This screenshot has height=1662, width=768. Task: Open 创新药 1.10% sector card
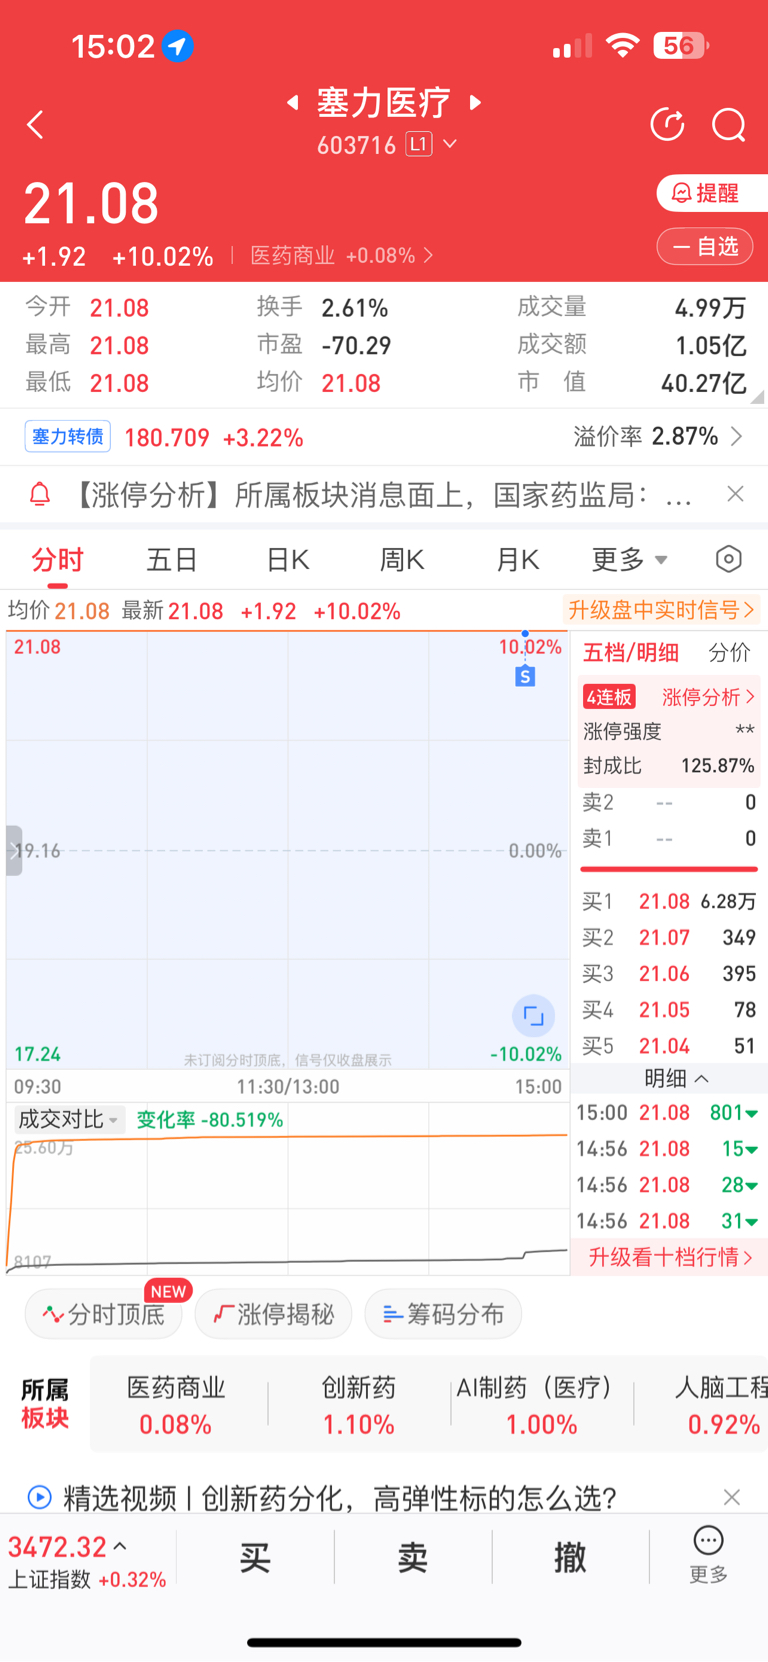point(359,1405)
